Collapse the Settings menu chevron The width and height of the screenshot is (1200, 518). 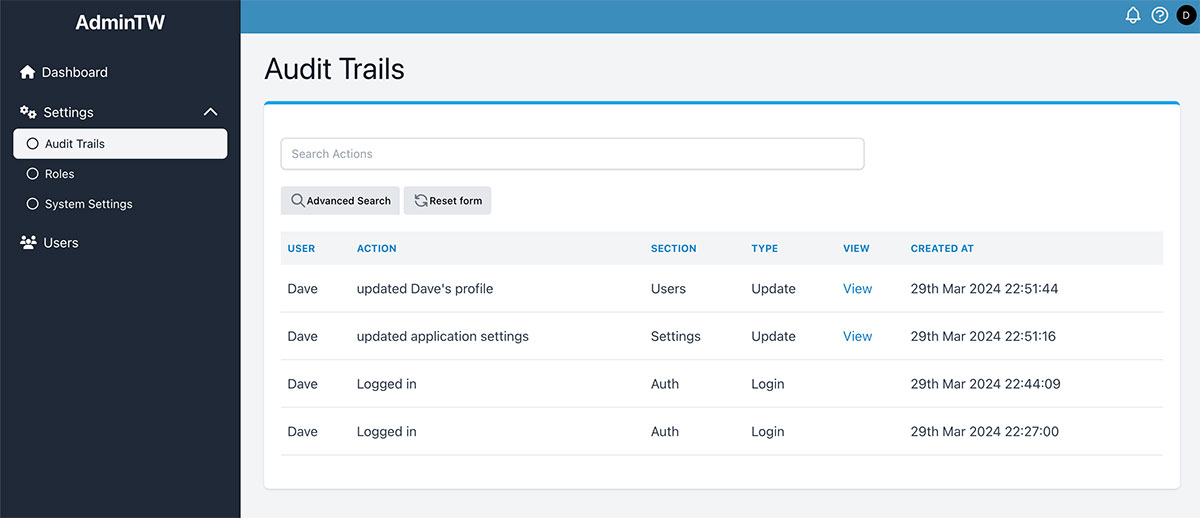[210, 112]
